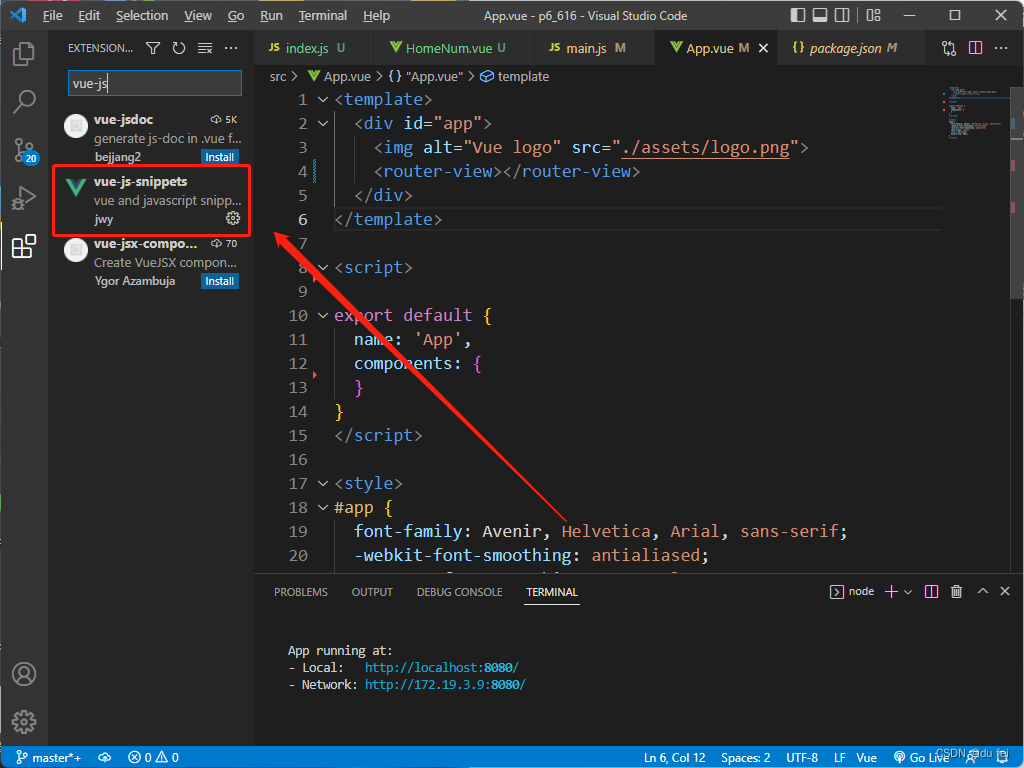Switch to the HomeNum.vue editor tab
This screenshot has height=768, width=1024.
[448, 48]
